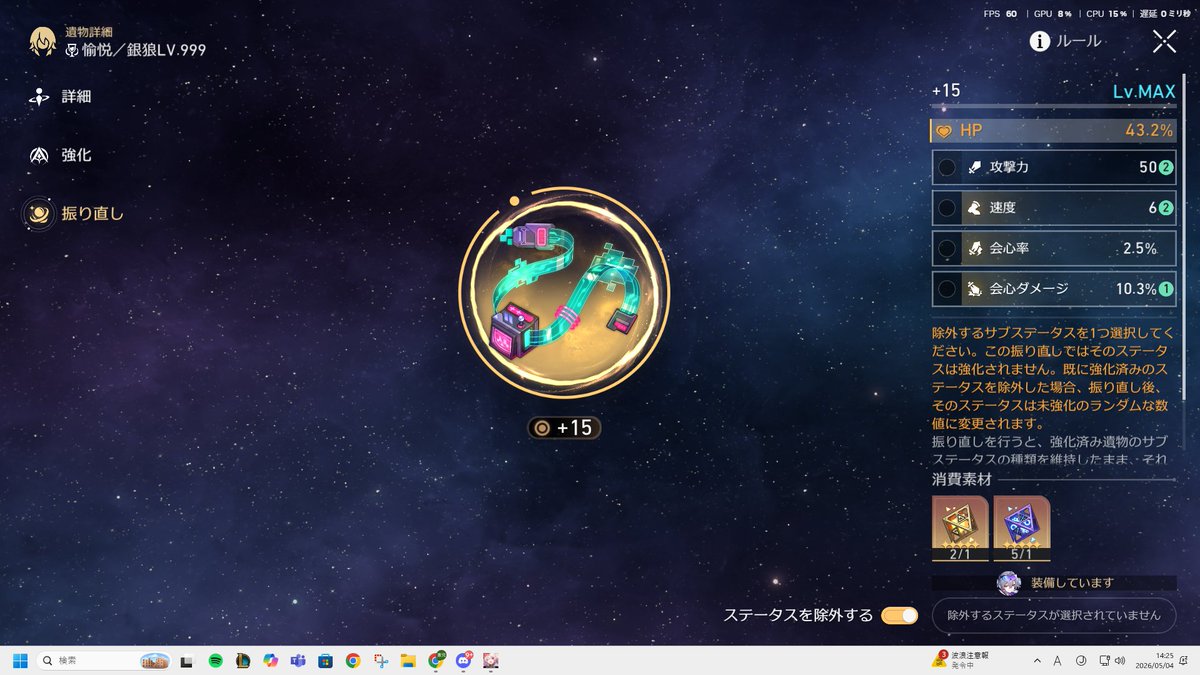The width and height of the screenshot is (1200, 675).
Task: Click the 装備しています equipped character portrait
Action: click(1008, 583)
